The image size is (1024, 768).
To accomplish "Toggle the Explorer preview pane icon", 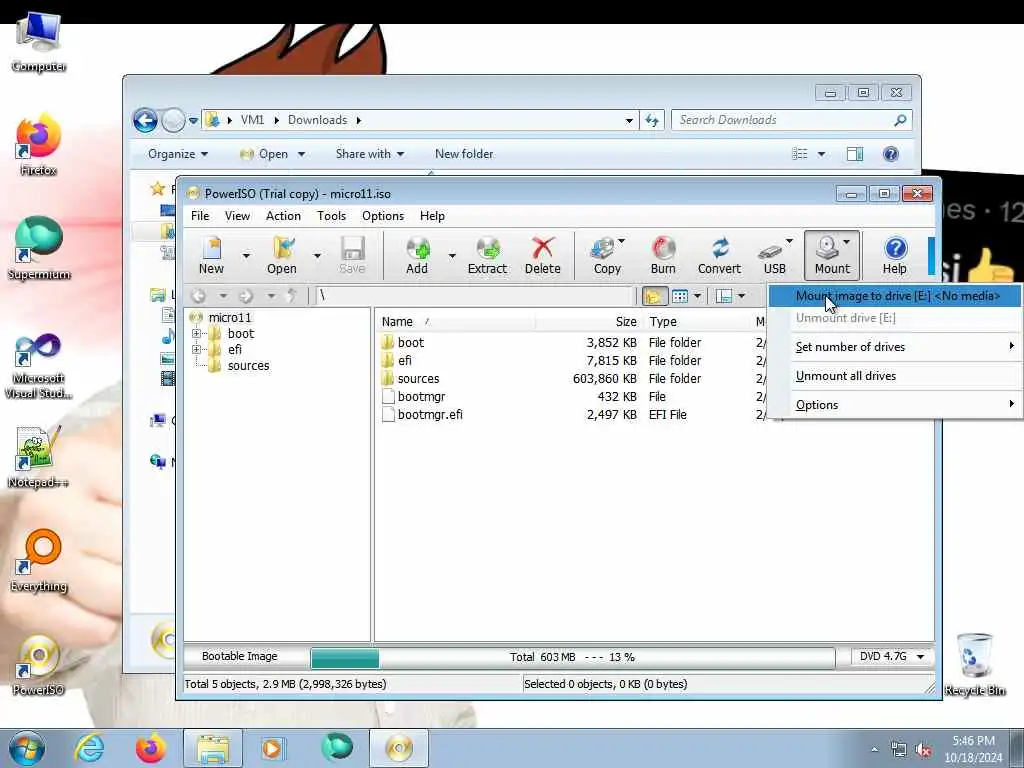I will point(855,154).
